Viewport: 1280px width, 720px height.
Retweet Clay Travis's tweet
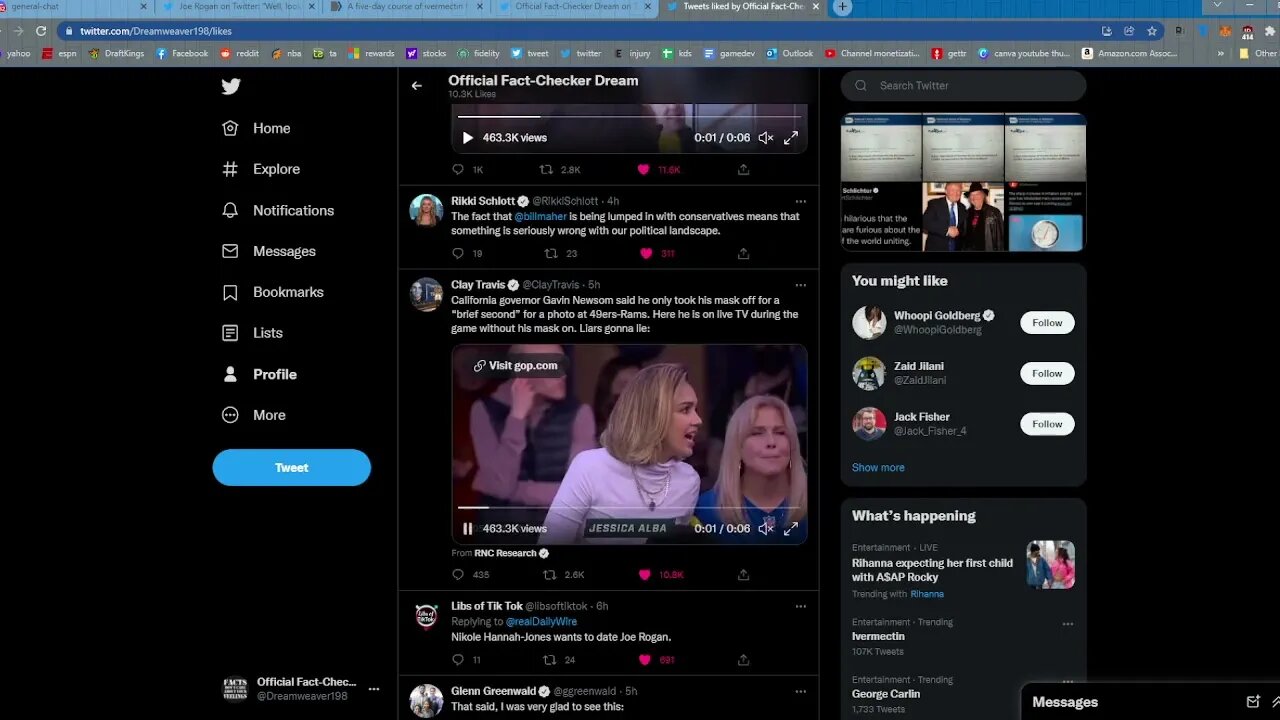(550, 575)
